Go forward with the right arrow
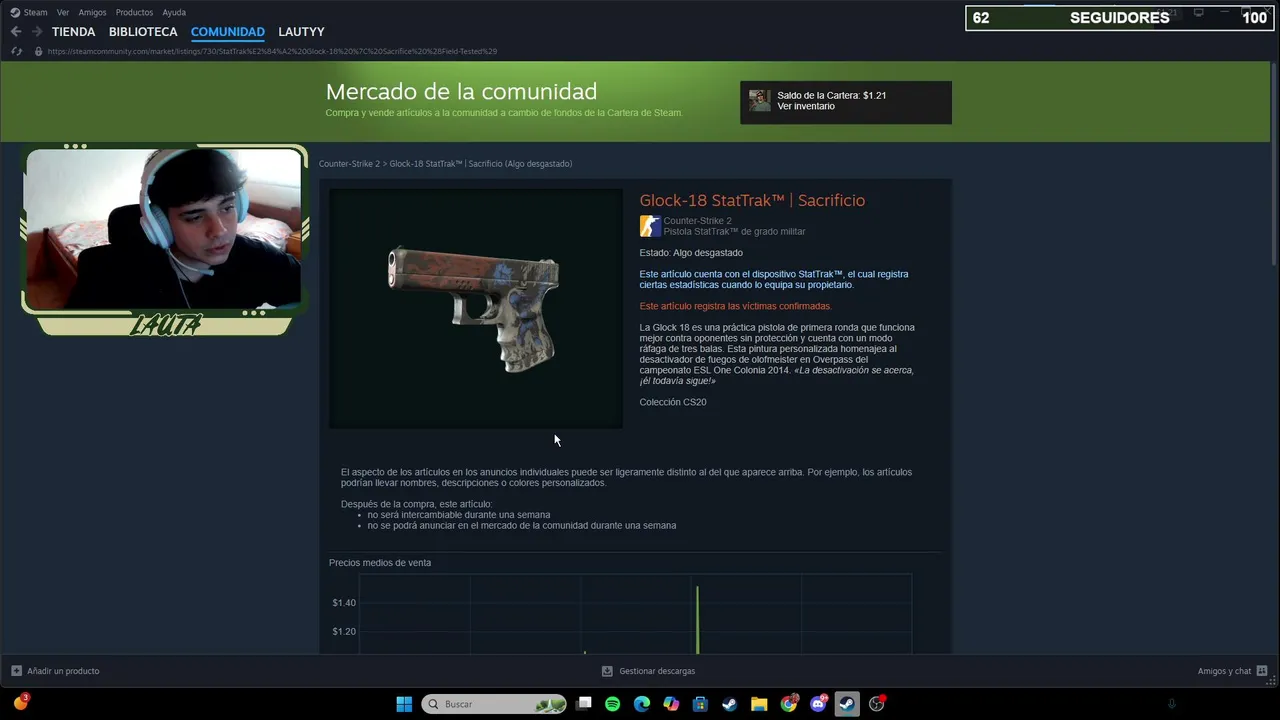1280x720 pixels. tap(37, 32)
